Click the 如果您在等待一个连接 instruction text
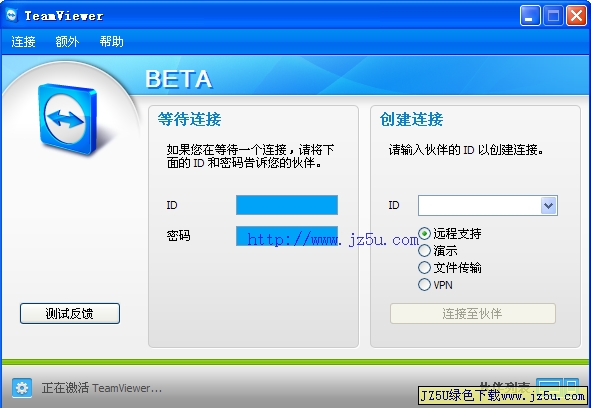Viewport: 591px width, 408px height. pyautogui.click(x=250, y=157)
